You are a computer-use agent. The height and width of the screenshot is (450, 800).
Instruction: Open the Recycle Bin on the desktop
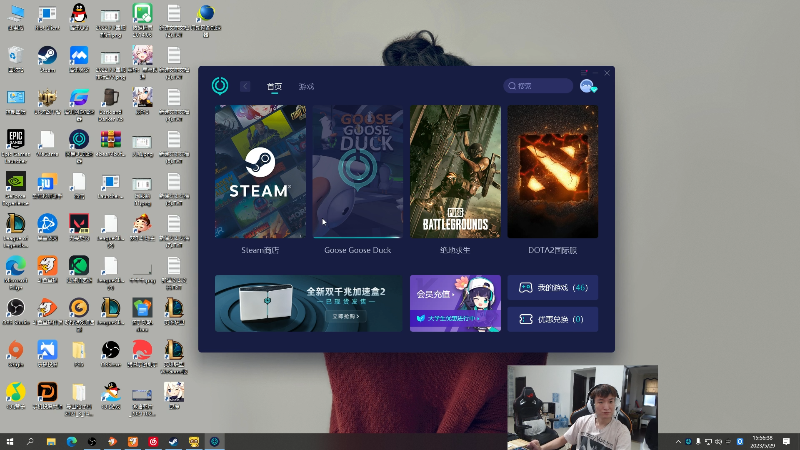[x=16, y=59]
